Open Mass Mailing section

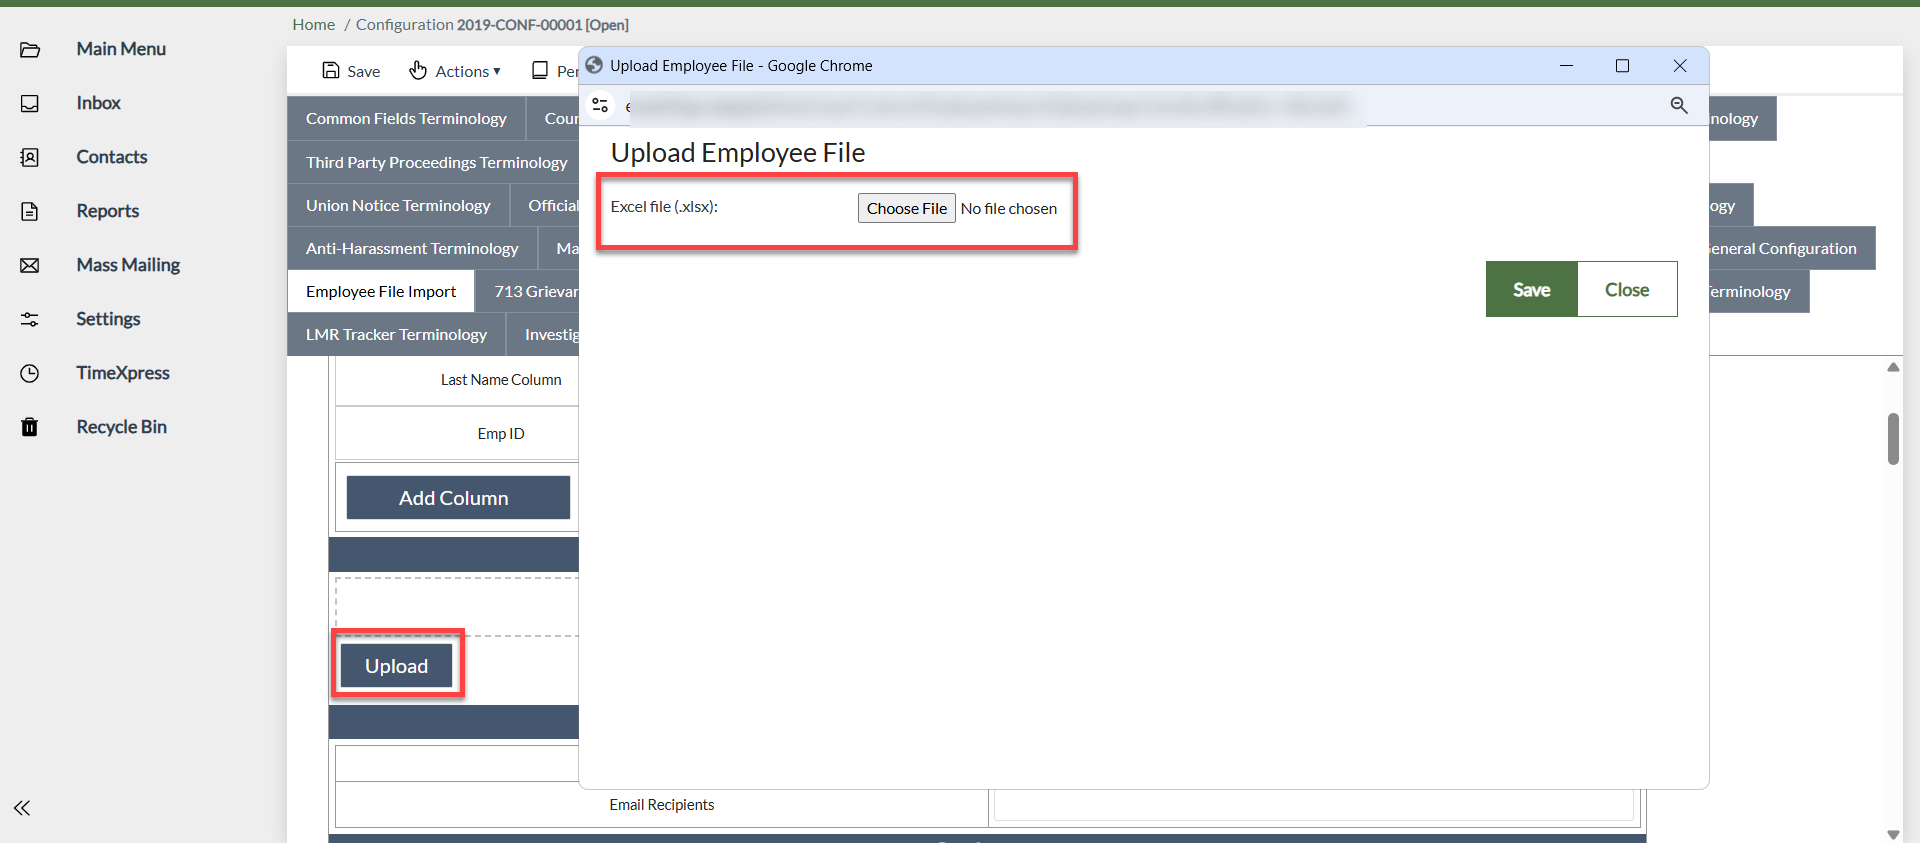tap(128, 265)
